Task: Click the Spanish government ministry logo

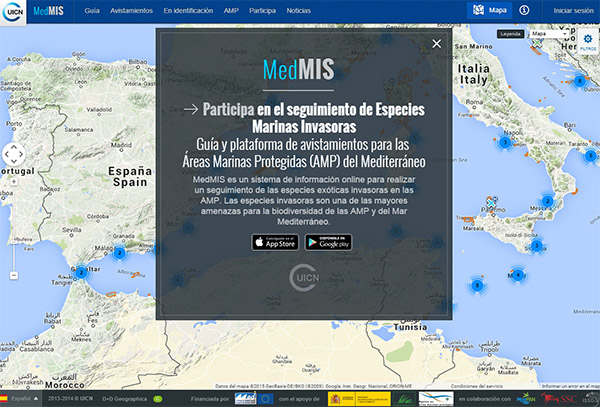Action: coord(359,399)
